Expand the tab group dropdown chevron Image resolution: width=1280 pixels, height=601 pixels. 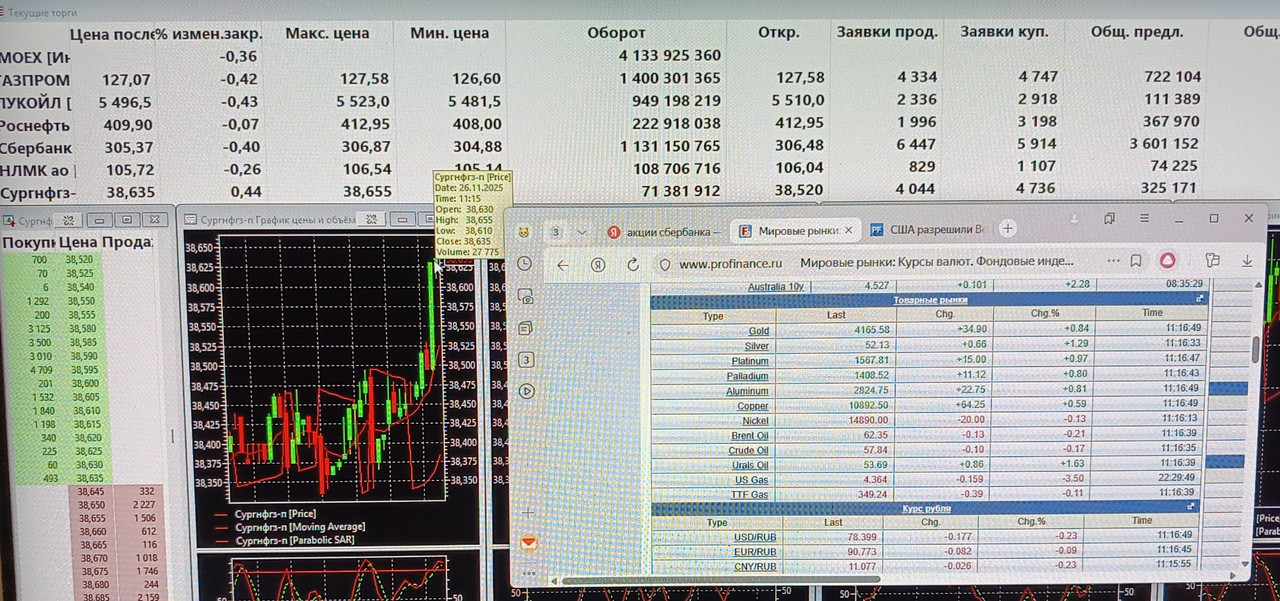click(x=581, y=231)
